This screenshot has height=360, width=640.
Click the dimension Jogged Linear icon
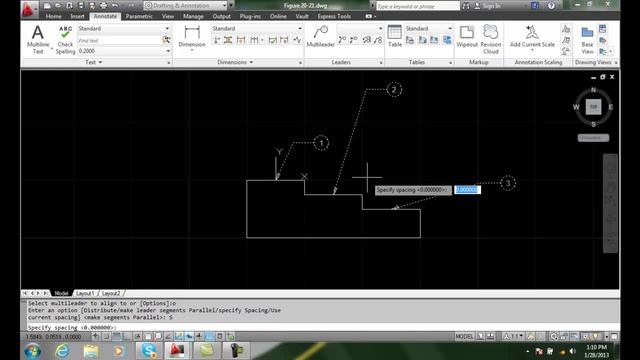click(297, 40)
